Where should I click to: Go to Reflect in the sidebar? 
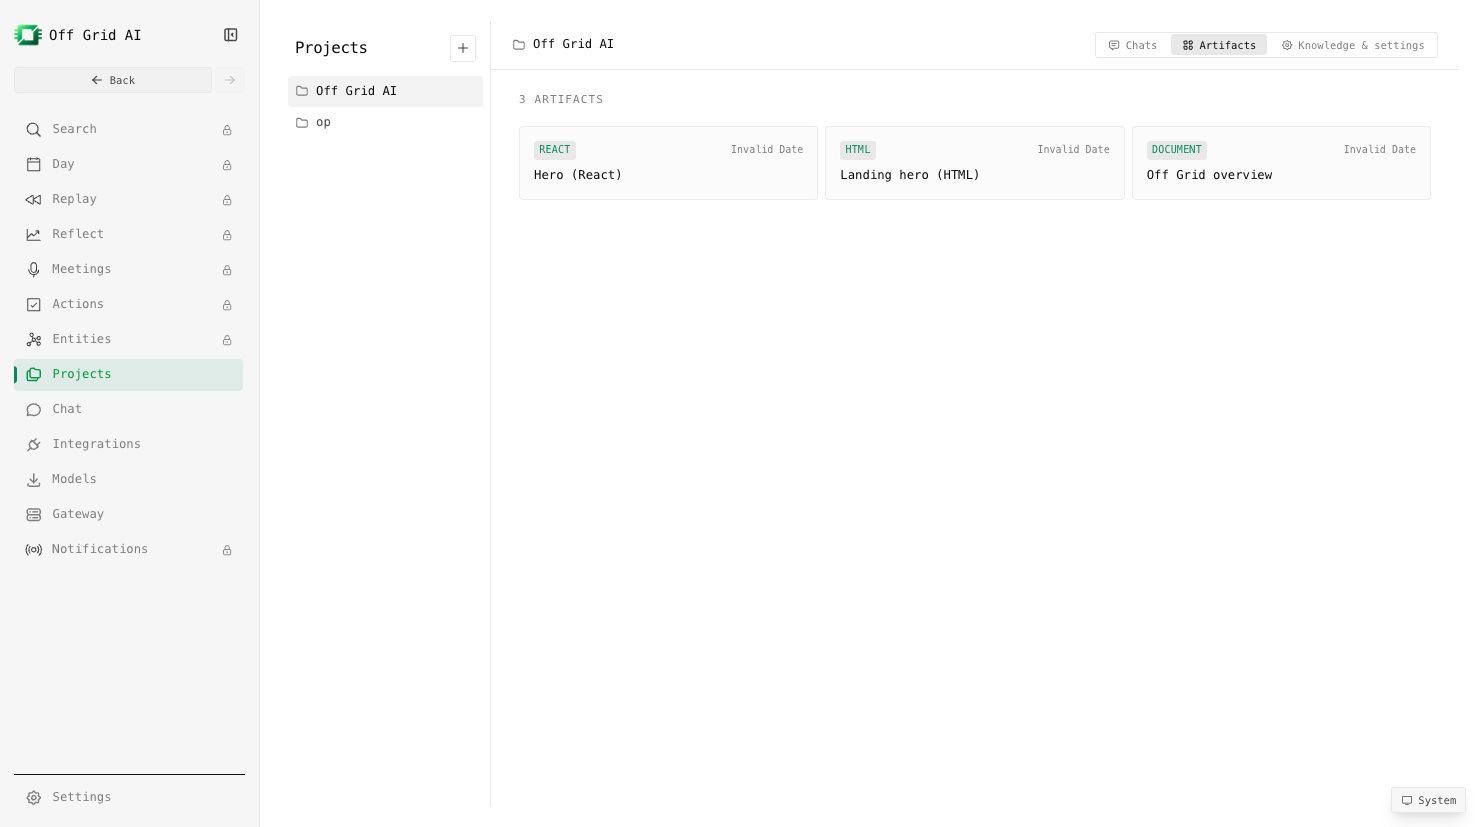128,234
